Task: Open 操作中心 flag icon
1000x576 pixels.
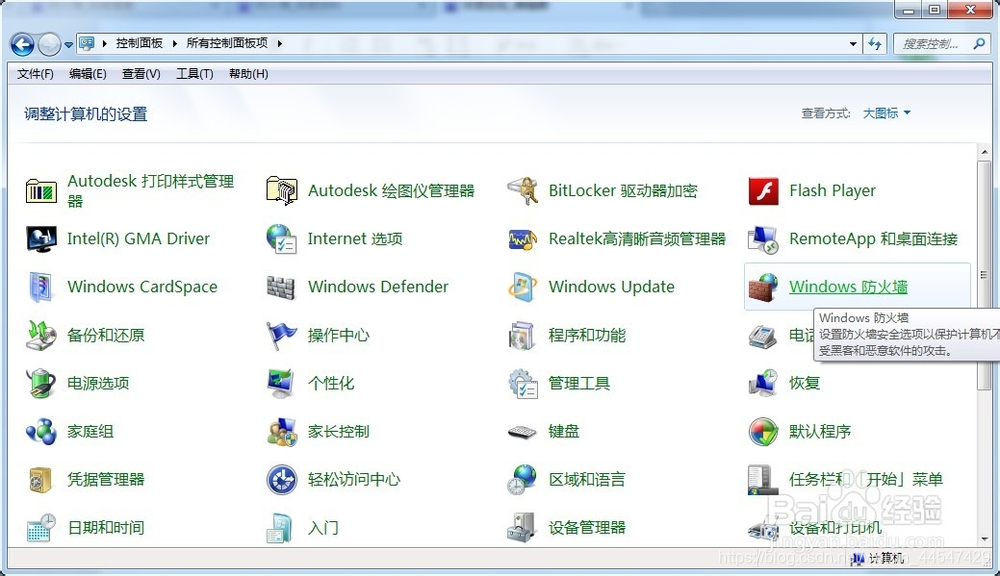Action: point(282,335)
